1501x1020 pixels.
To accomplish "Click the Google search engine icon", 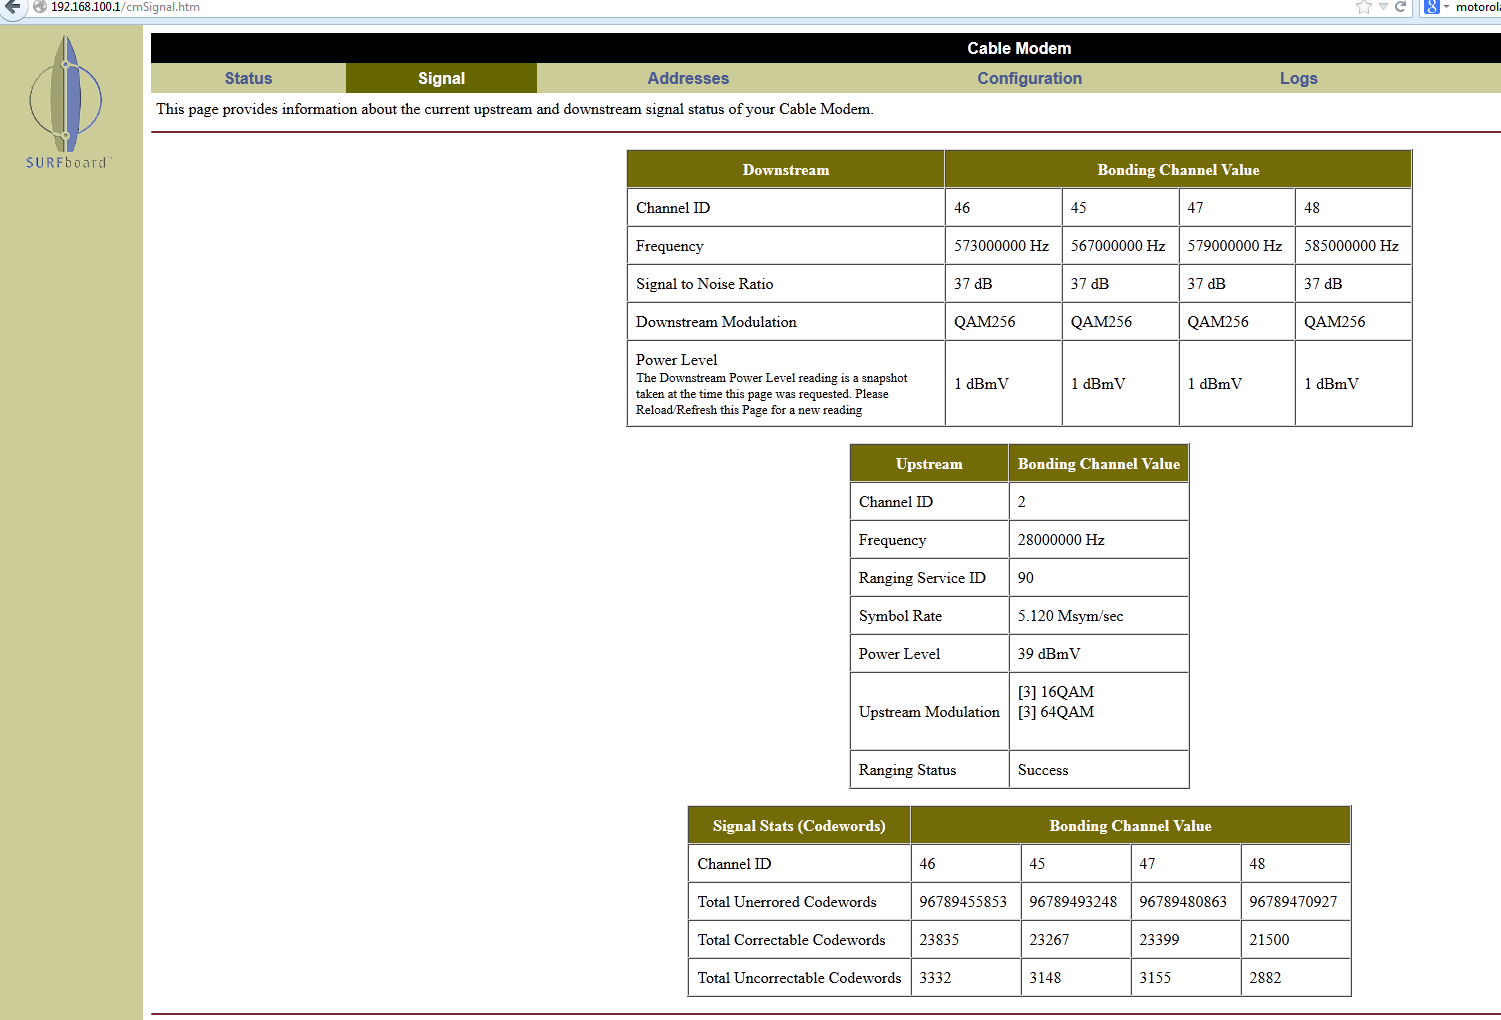I will pyautogui.click(x=1431, y=7).
